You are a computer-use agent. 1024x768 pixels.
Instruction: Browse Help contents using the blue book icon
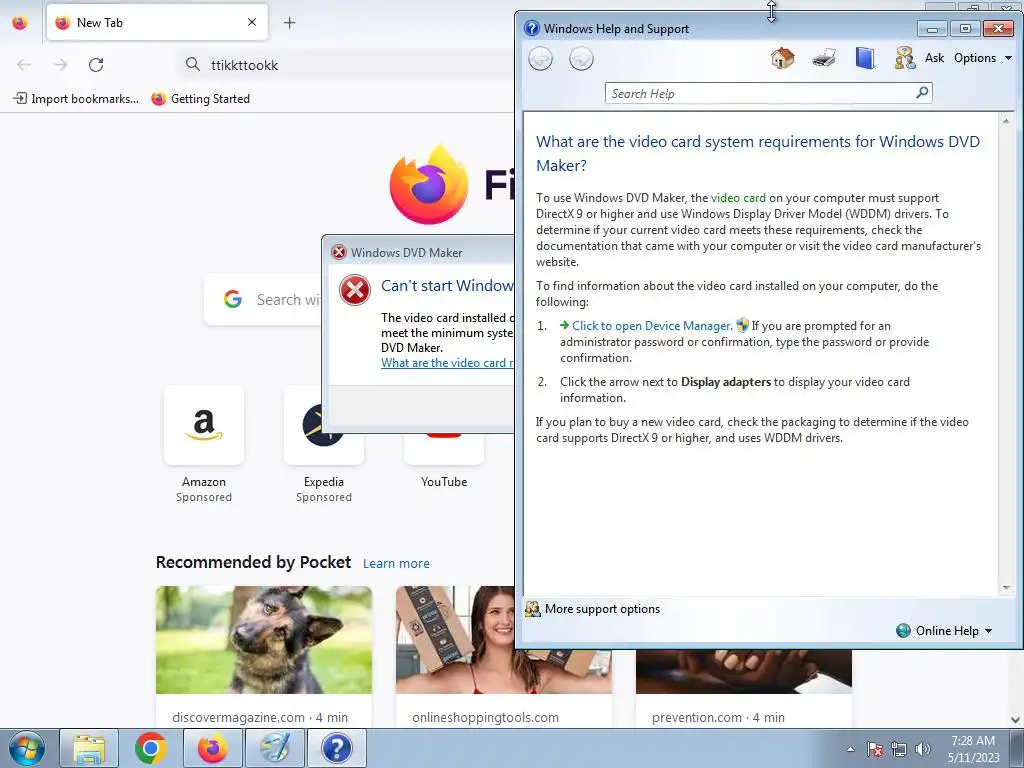865,58
